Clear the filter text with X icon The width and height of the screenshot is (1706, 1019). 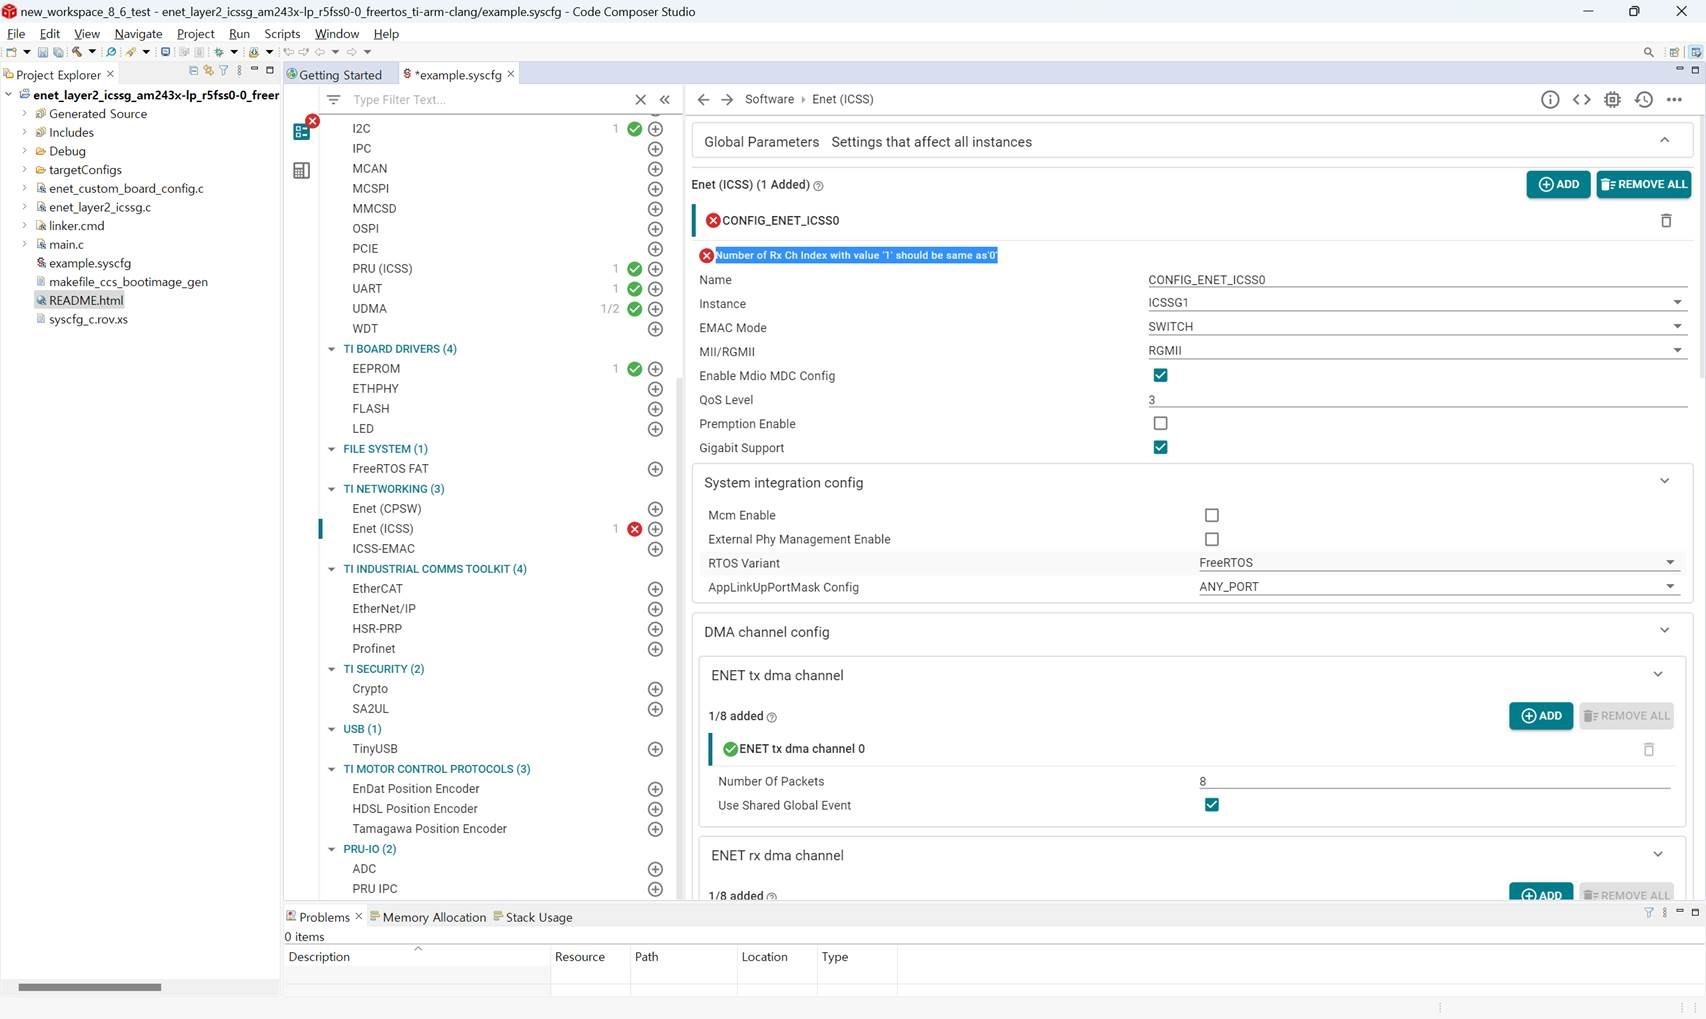(x=640, y=99)
